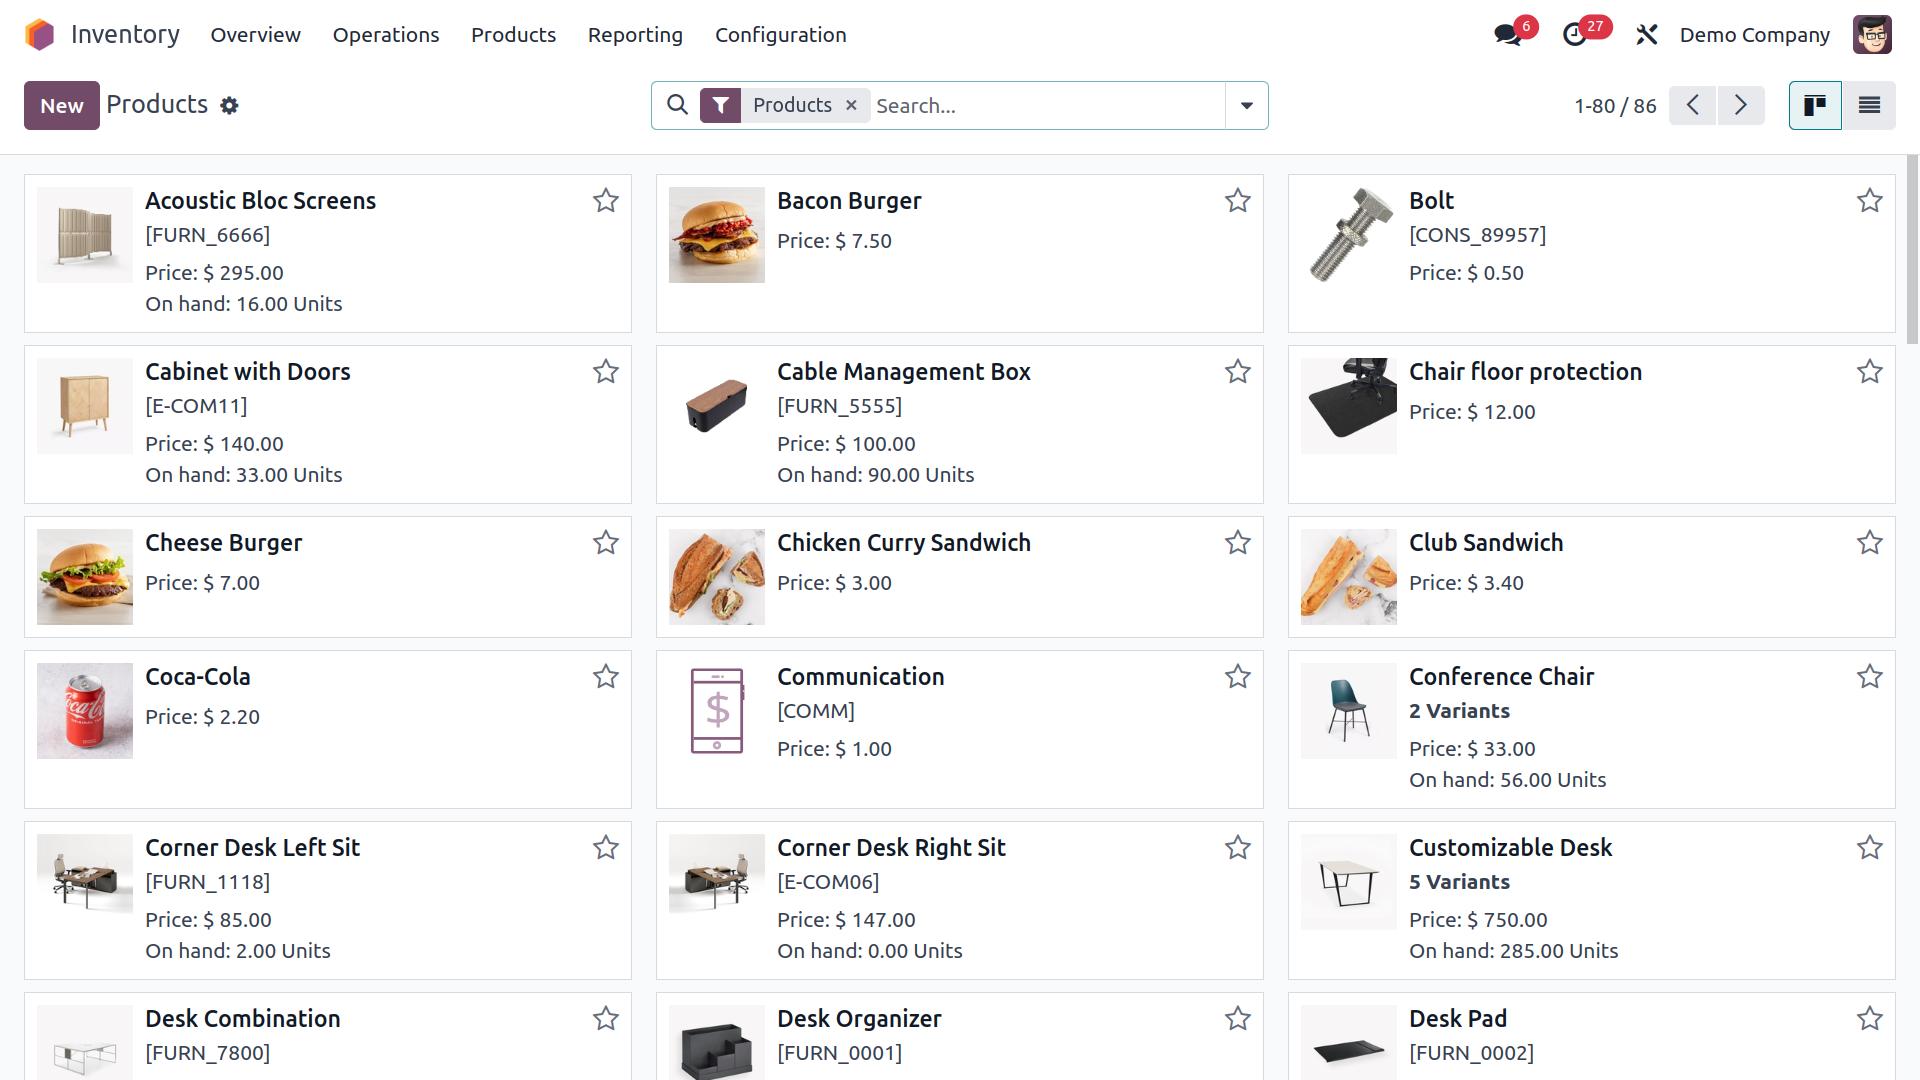Click the New product button
Image resolution: width=1920 pixels, height=1080 pixels.
pos(62,105)
